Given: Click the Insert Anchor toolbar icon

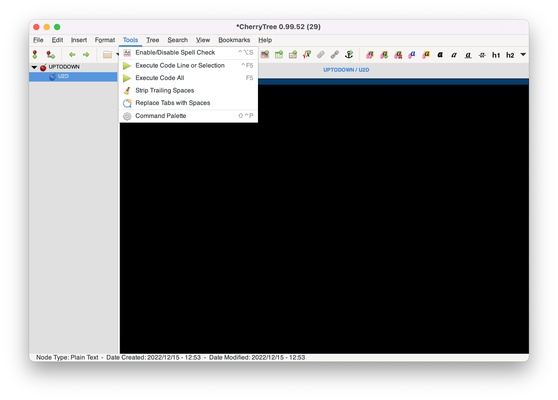Looking at the screenshot, I should click(x=349, y=54).
